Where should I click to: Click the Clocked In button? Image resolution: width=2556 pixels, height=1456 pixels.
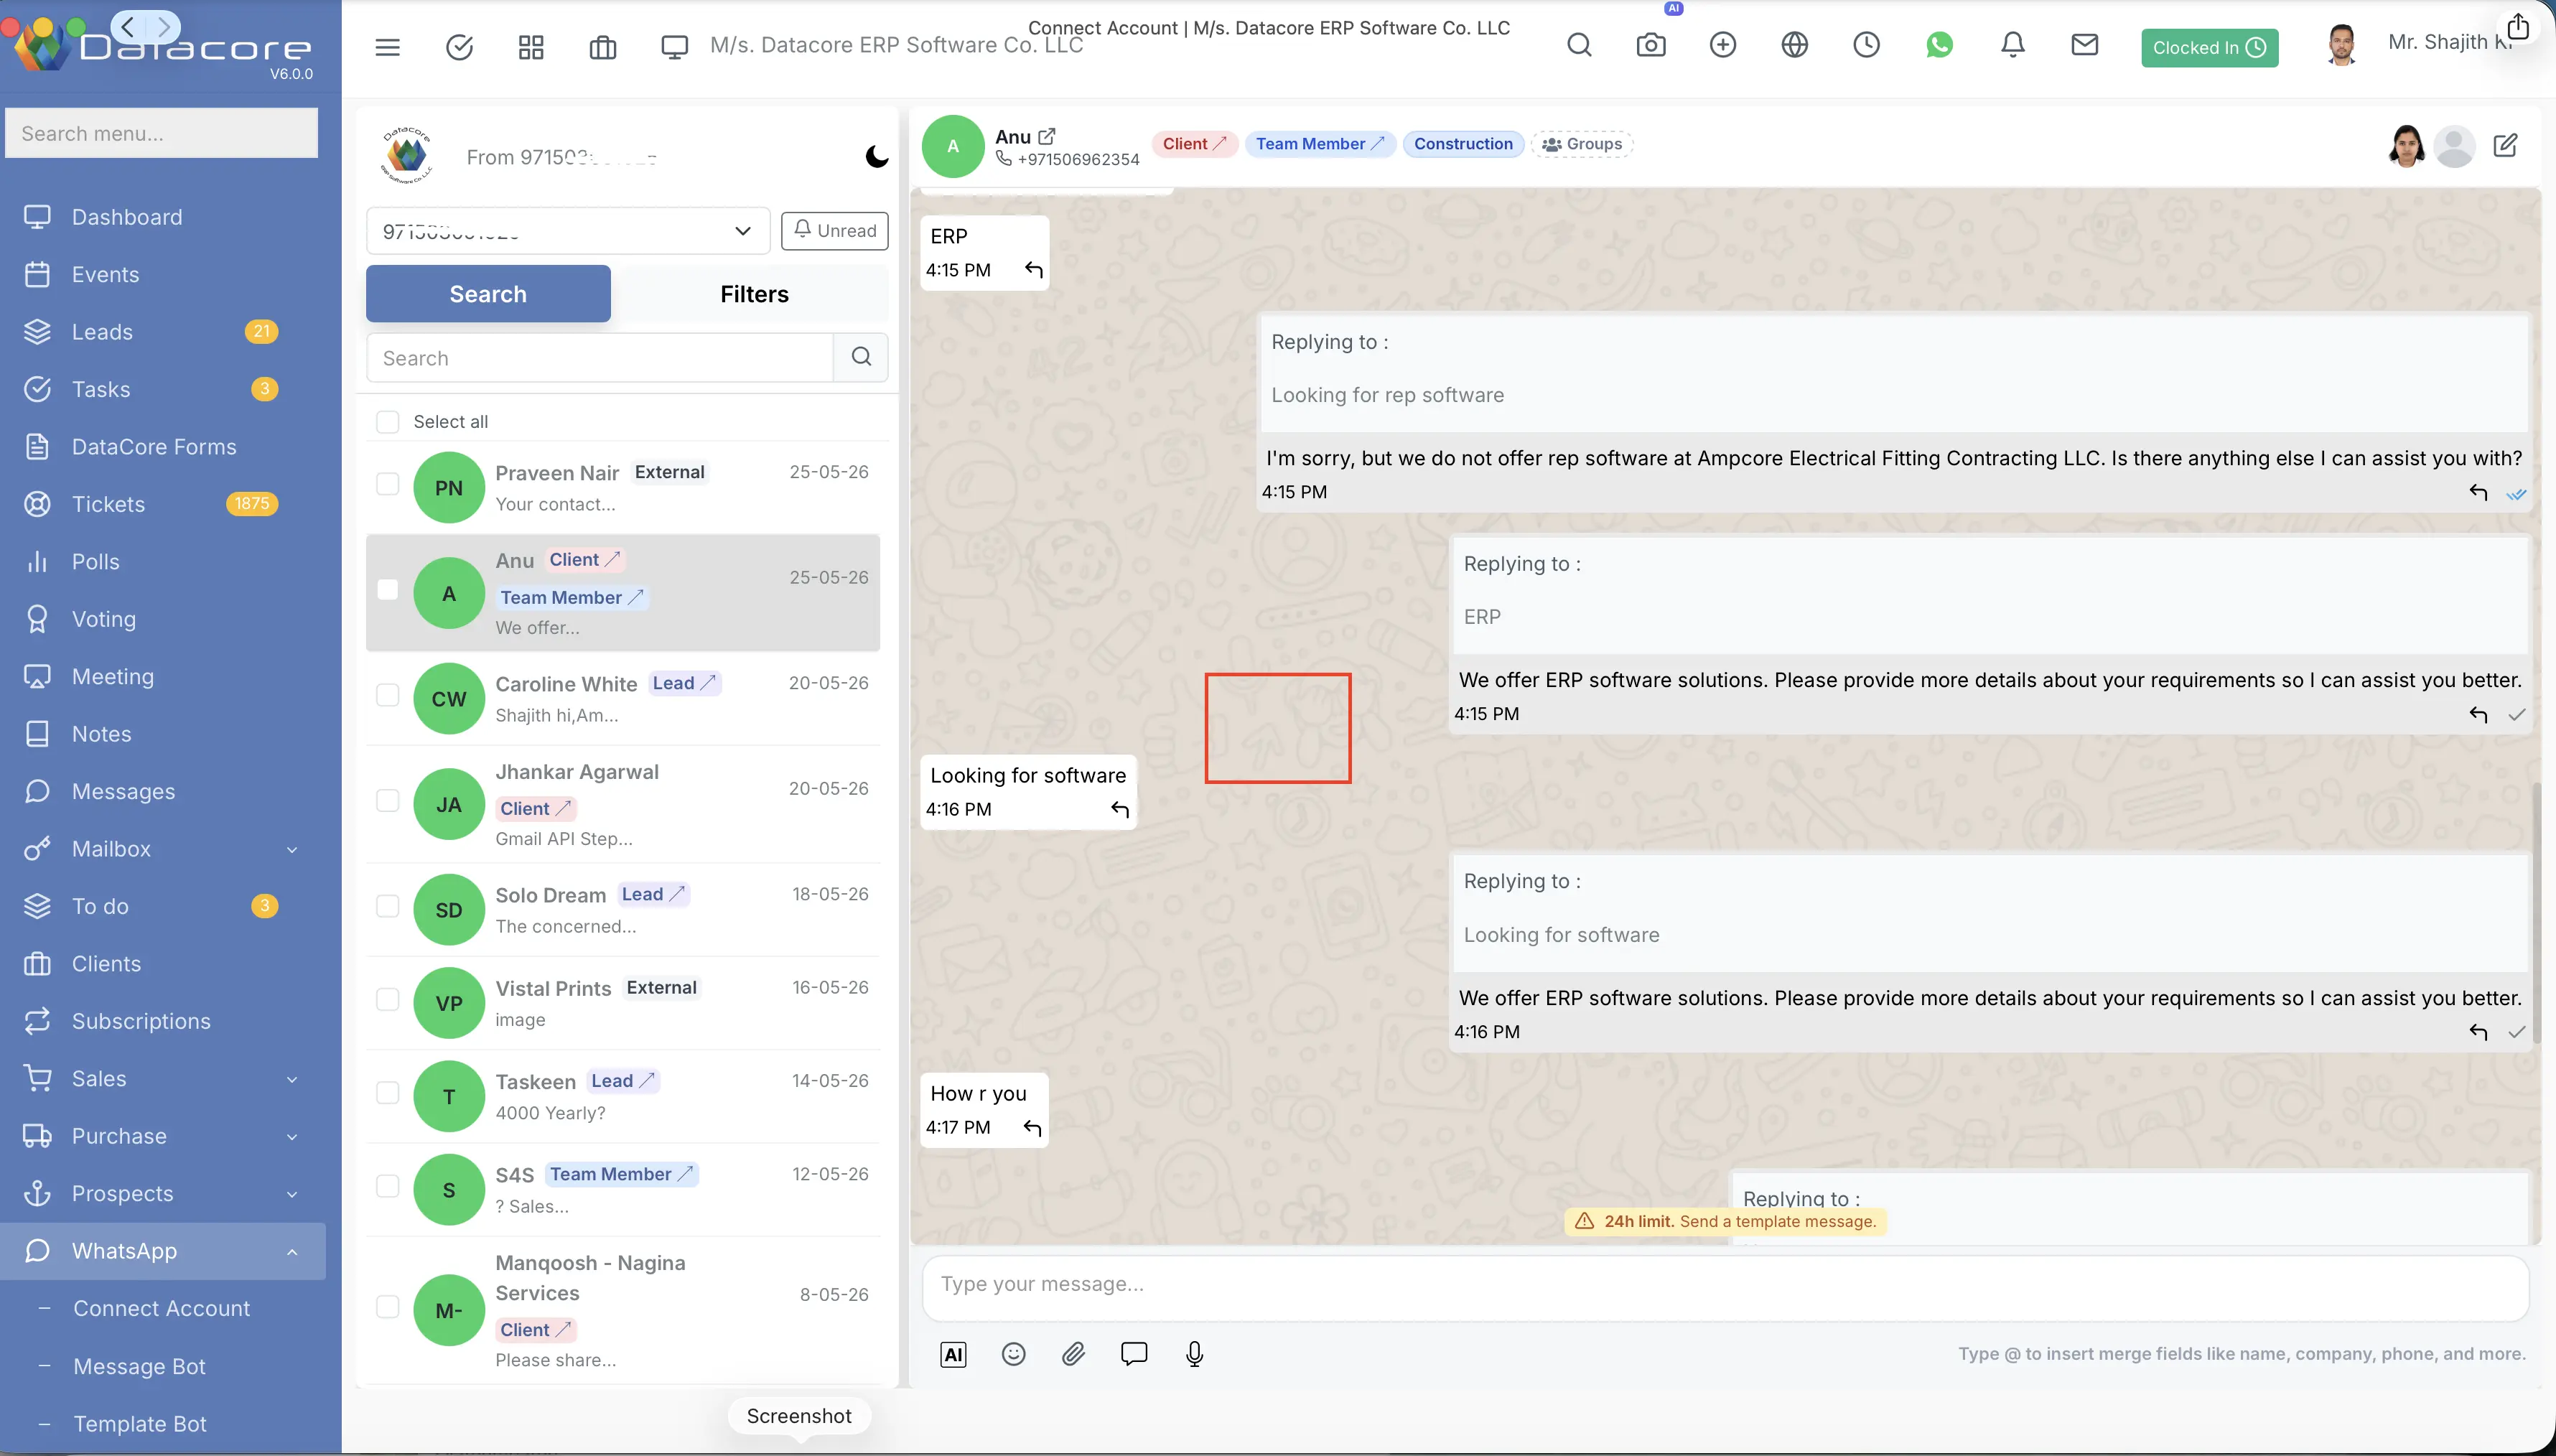(2209, 48)
